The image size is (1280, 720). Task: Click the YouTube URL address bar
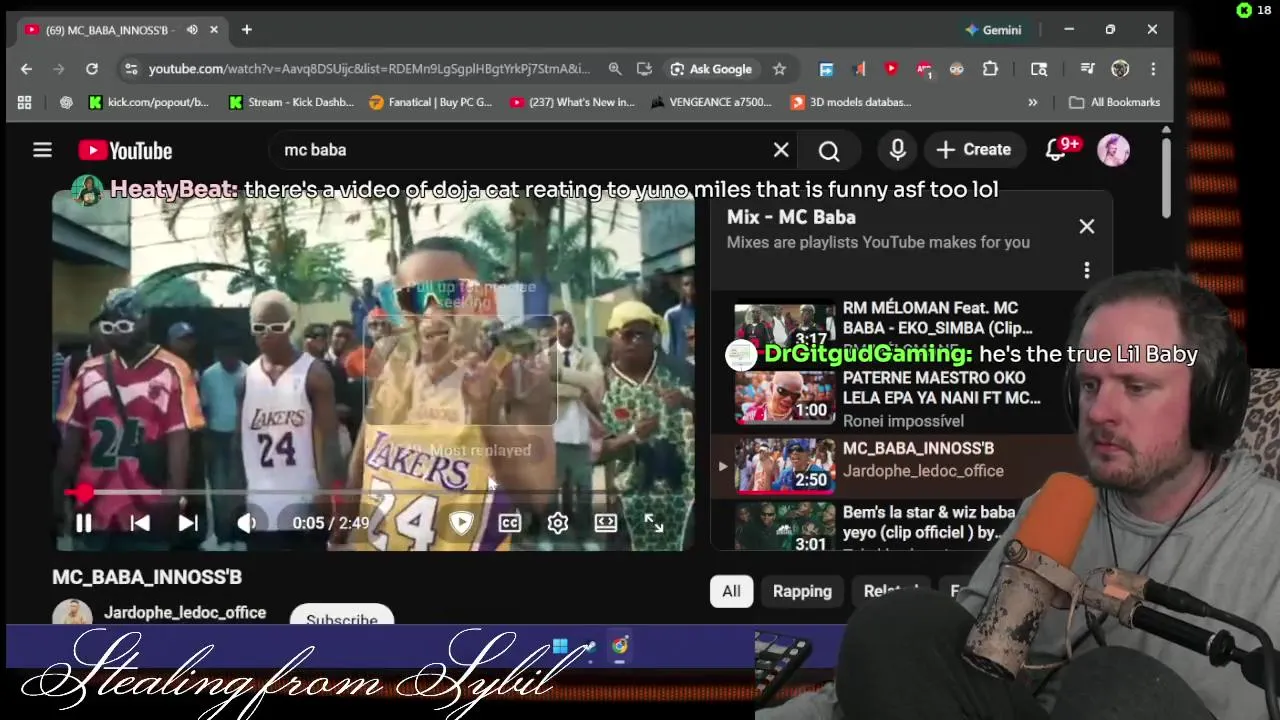(369, 69)
